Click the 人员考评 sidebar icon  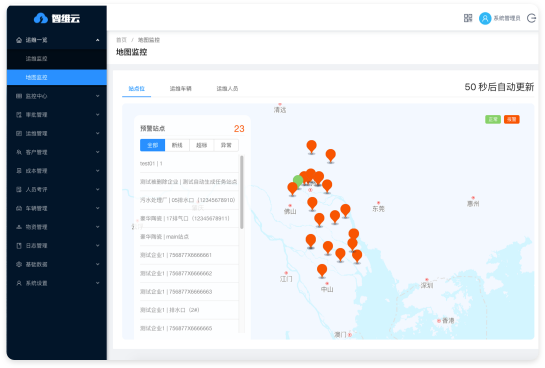click(x=19, y=189)
